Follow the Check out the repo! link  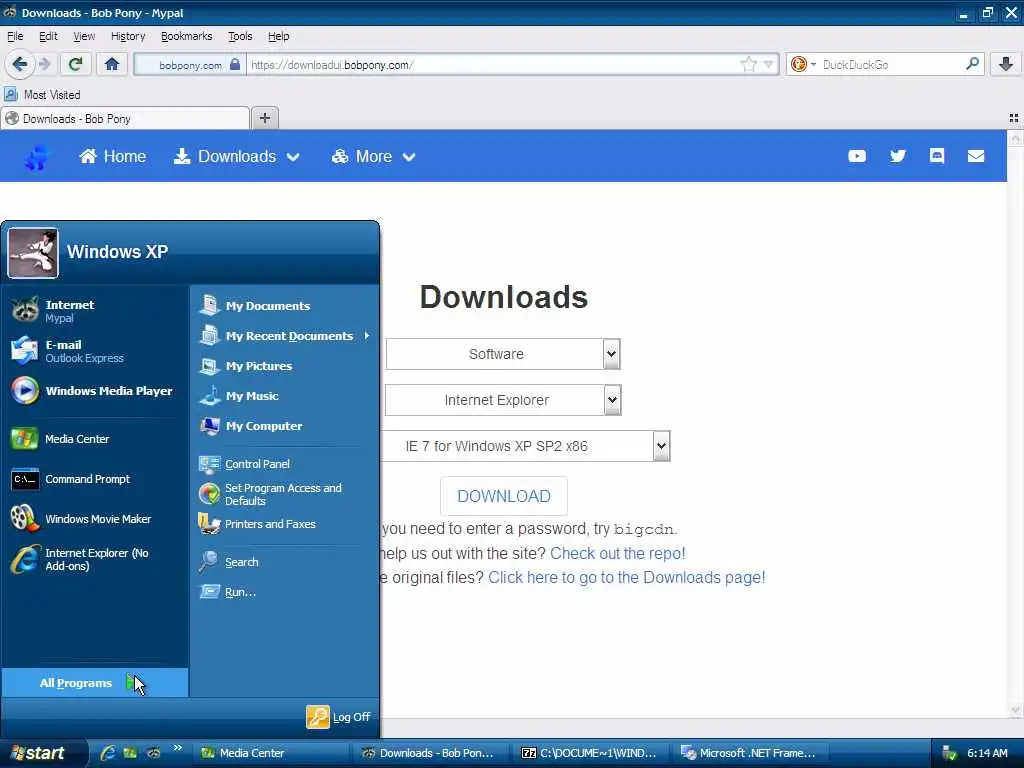(618, 553)
